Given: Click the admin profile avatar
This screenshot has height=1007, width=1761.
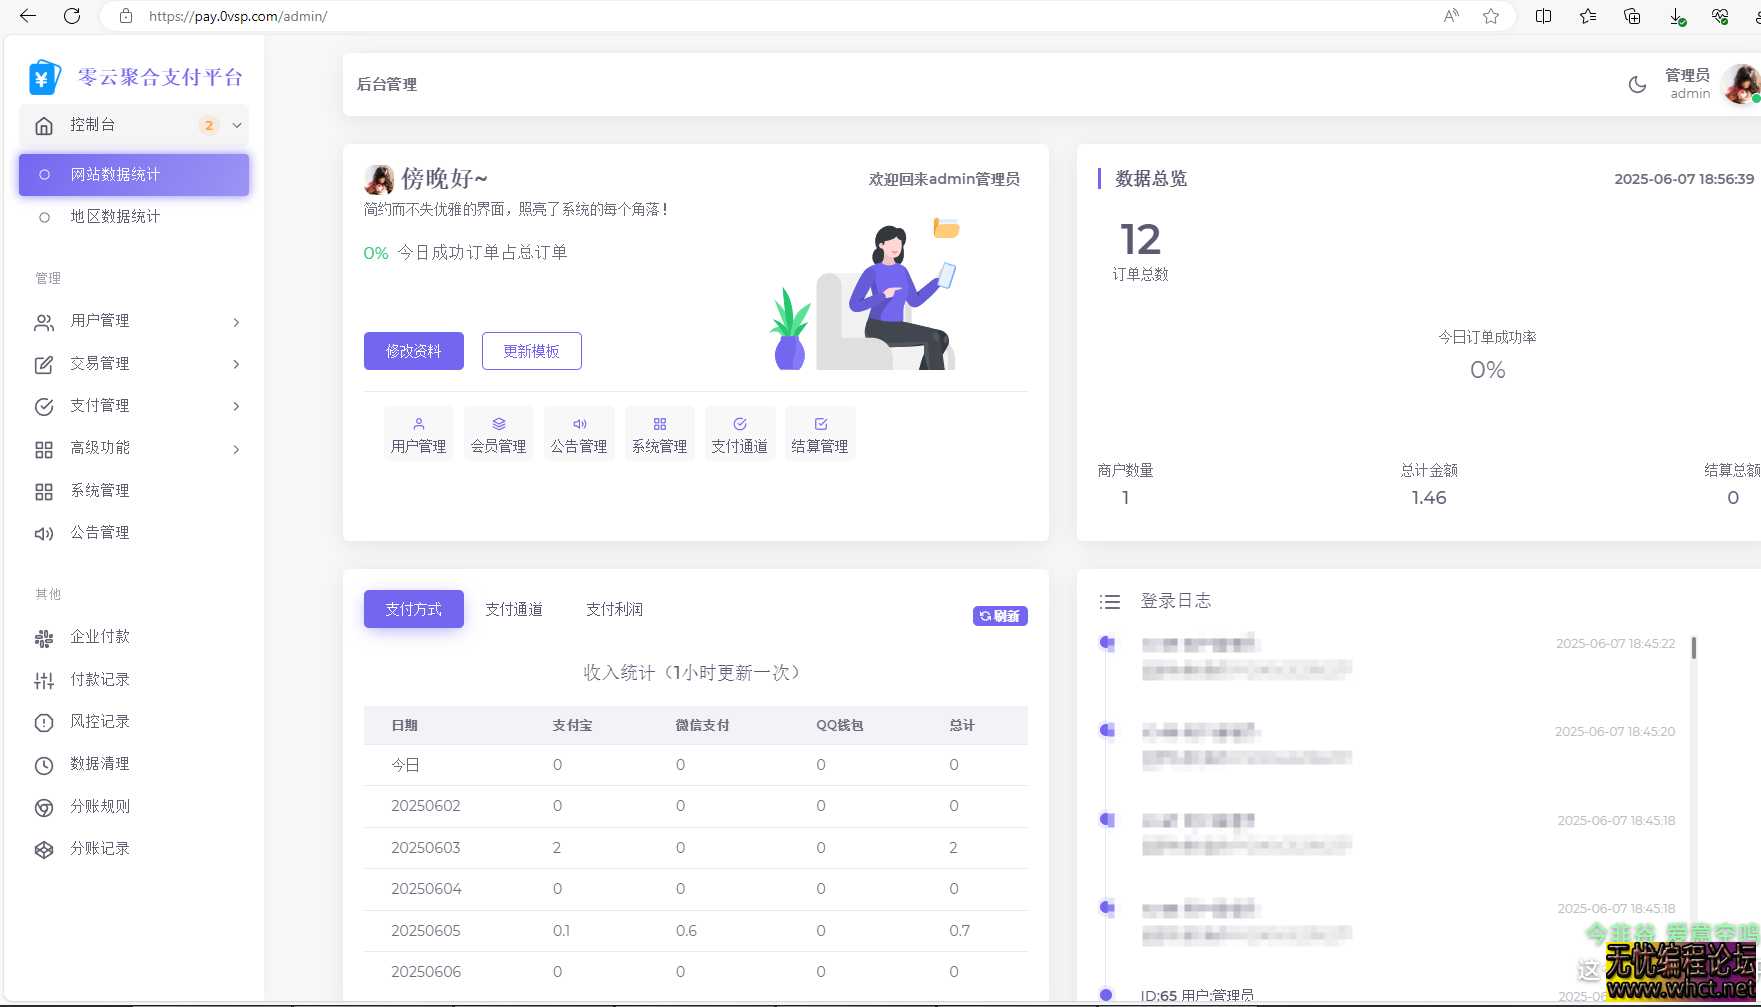Looking at the screenshot, I should (1741, 84).
